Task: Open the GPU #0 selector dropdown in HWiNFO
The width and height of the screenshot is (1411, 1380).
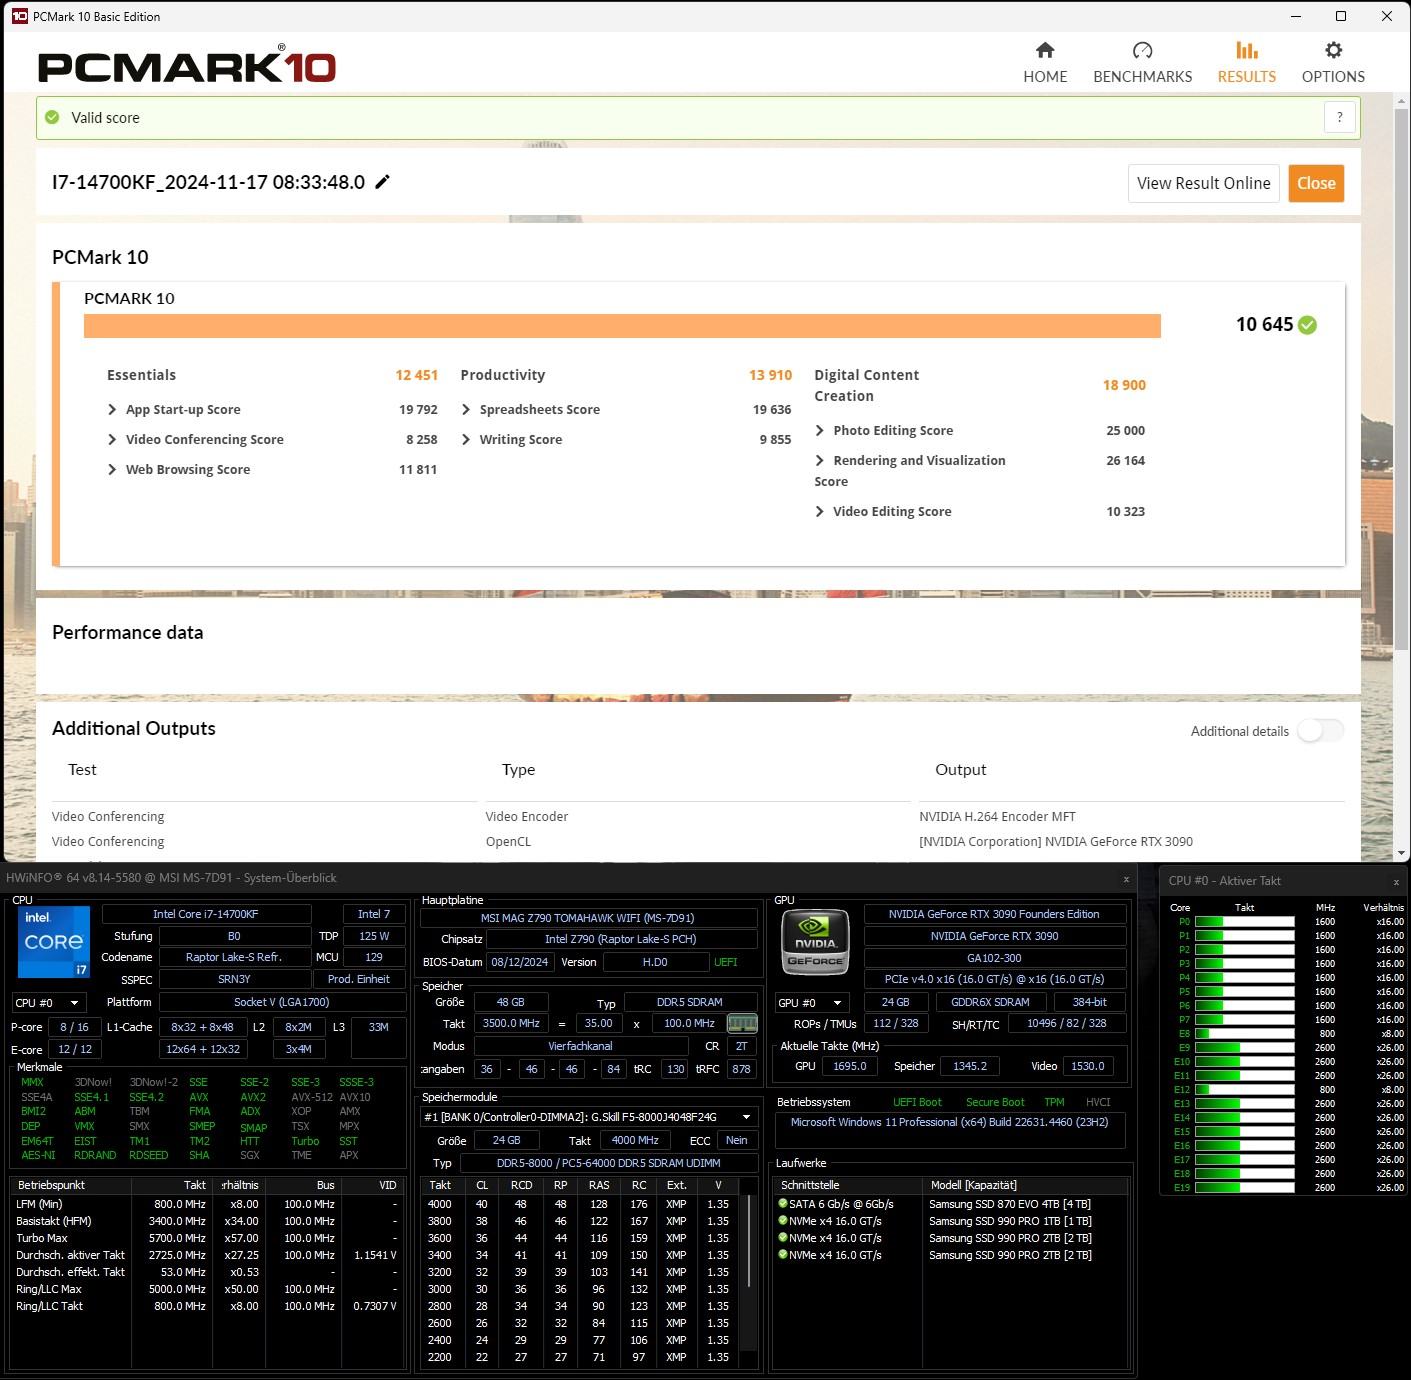Action: pyautogui.click(x=810, y=1002)
